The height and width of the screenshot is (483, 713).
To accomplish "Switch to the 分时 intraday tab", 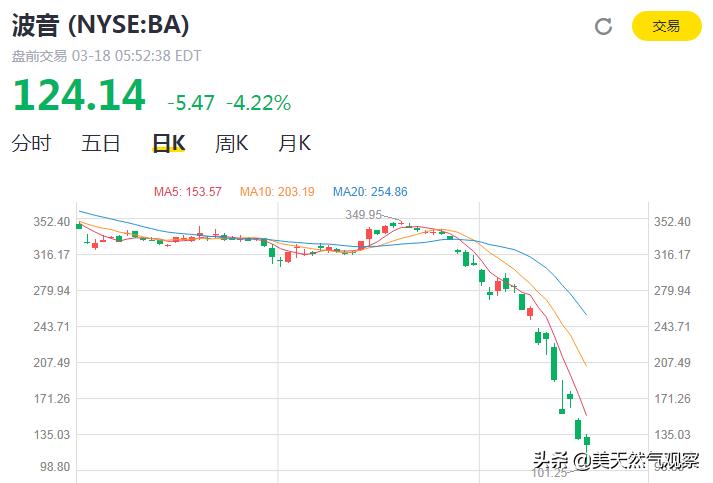I will click(x=31, y=143).
